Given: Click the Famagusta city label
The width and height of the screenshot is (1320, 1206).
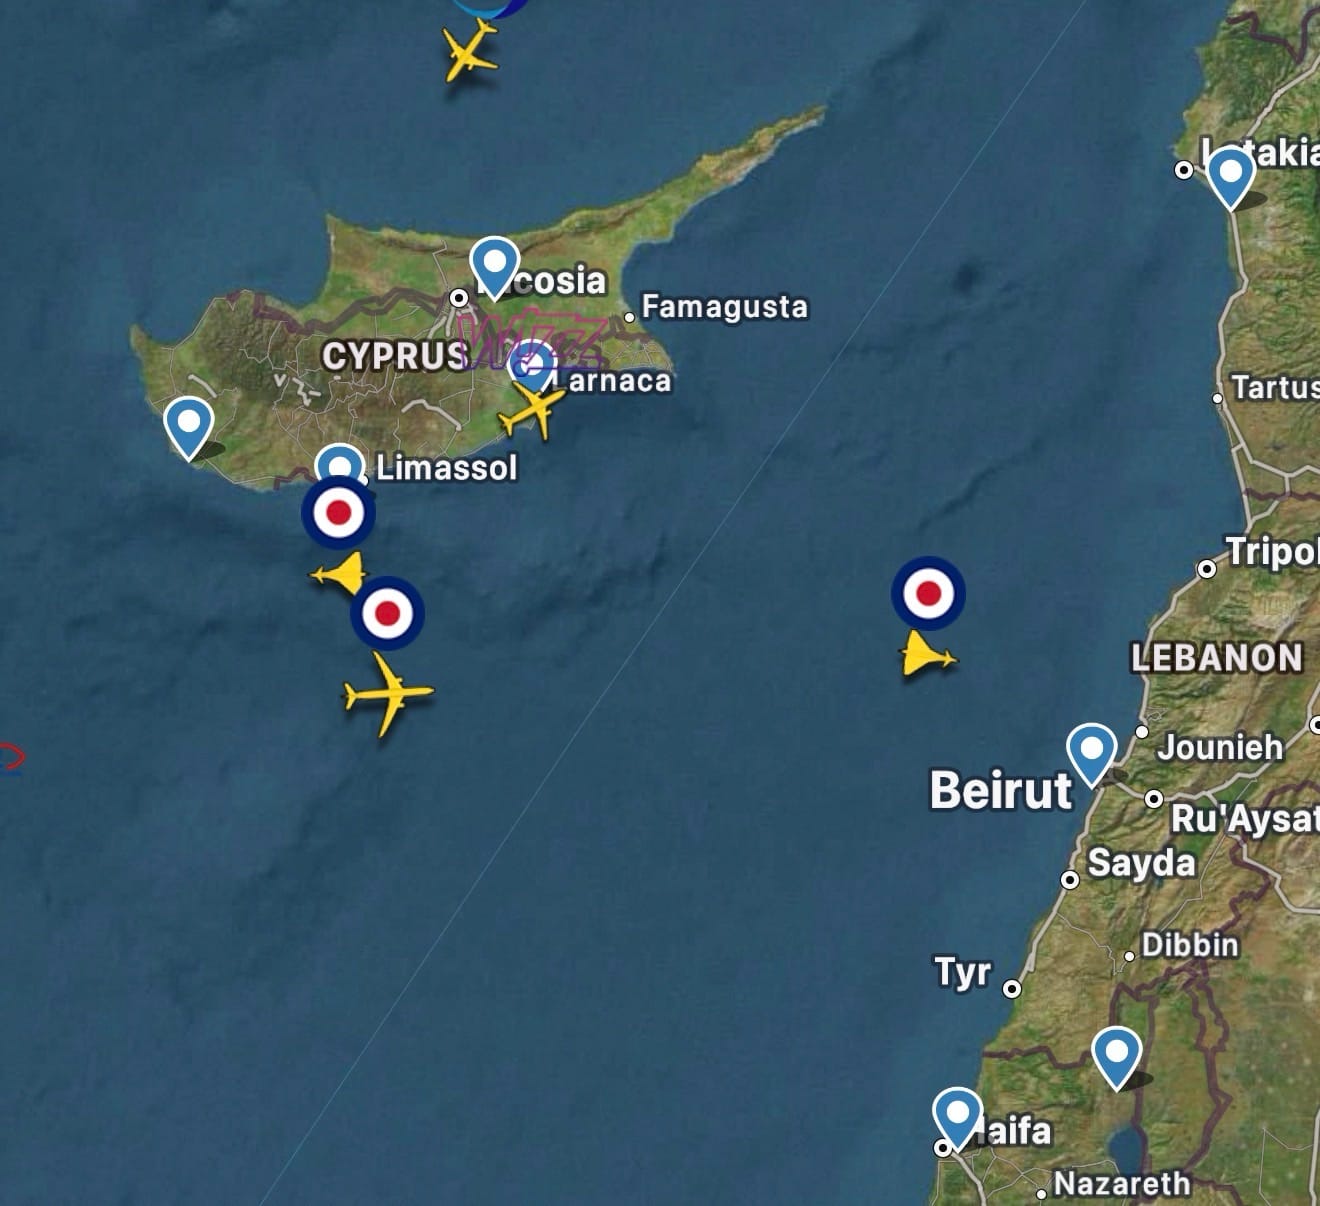Looking at the screenshot, I should coord(724,306).
